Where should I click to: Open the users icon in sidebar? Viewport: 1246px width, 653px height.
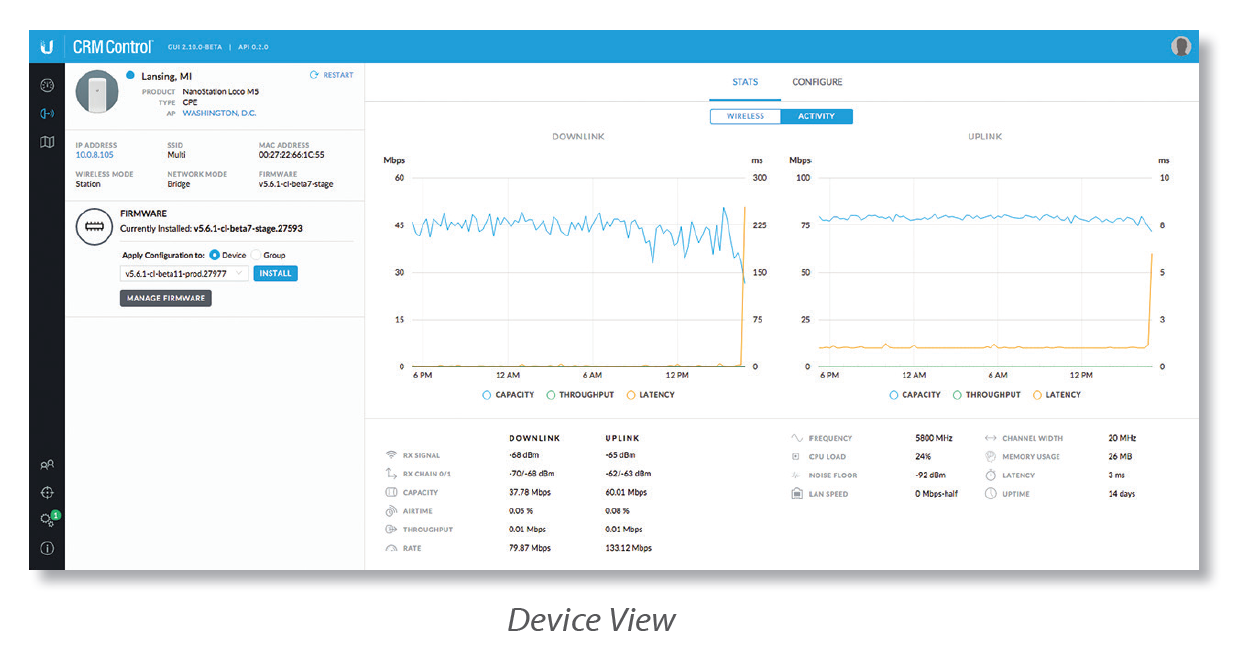tap(47, 464)
